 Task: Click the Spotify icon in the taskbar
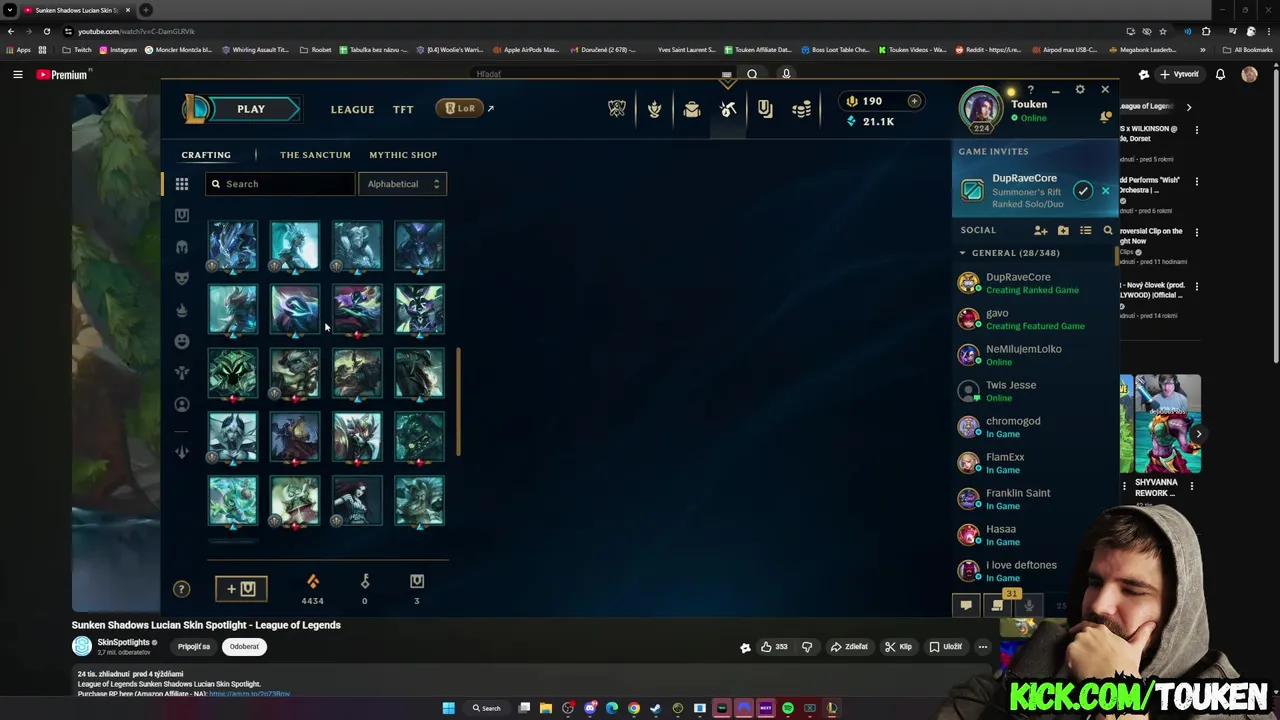[788, 708]
